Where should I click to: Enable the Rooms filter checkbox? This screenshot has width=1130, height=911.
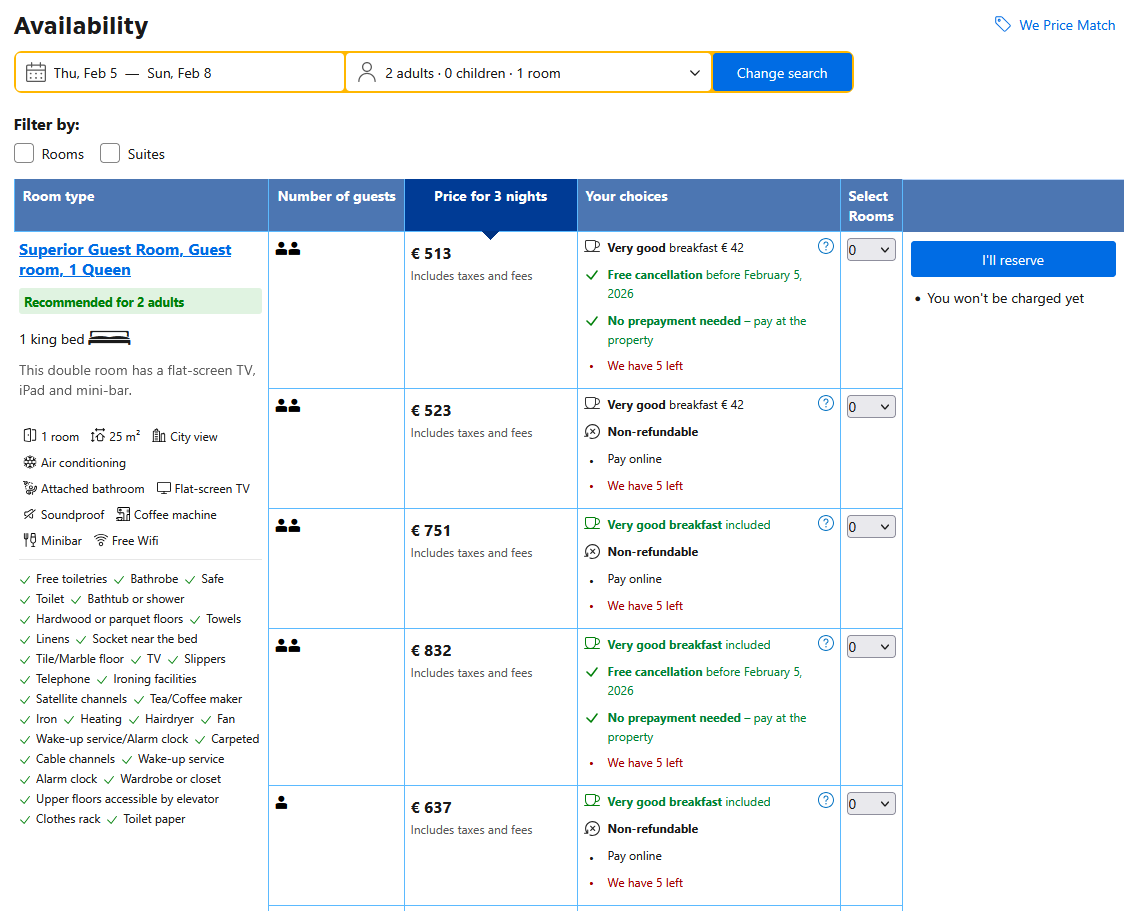[x=25, y=154]
